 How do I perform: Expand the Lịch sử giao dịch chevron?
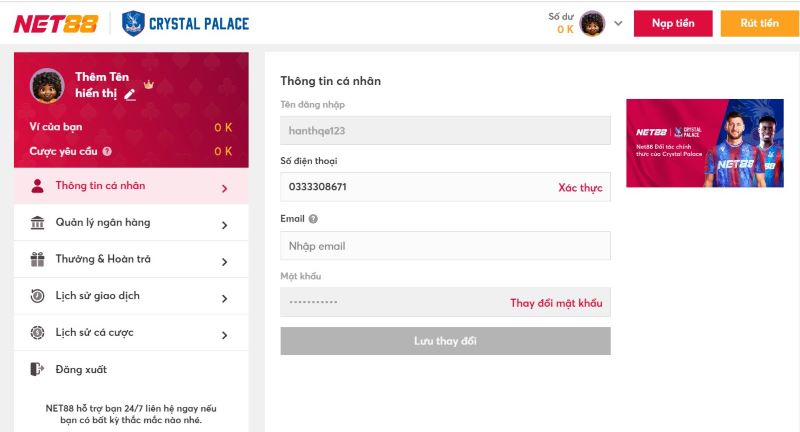click(x=224, y=298)
